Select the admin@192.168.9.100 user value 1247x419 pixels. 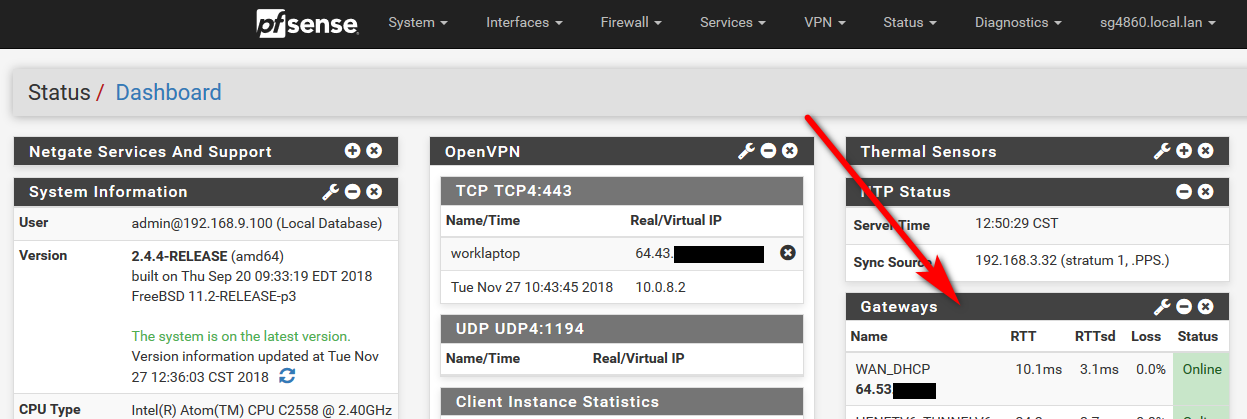[x=257, y=223]
